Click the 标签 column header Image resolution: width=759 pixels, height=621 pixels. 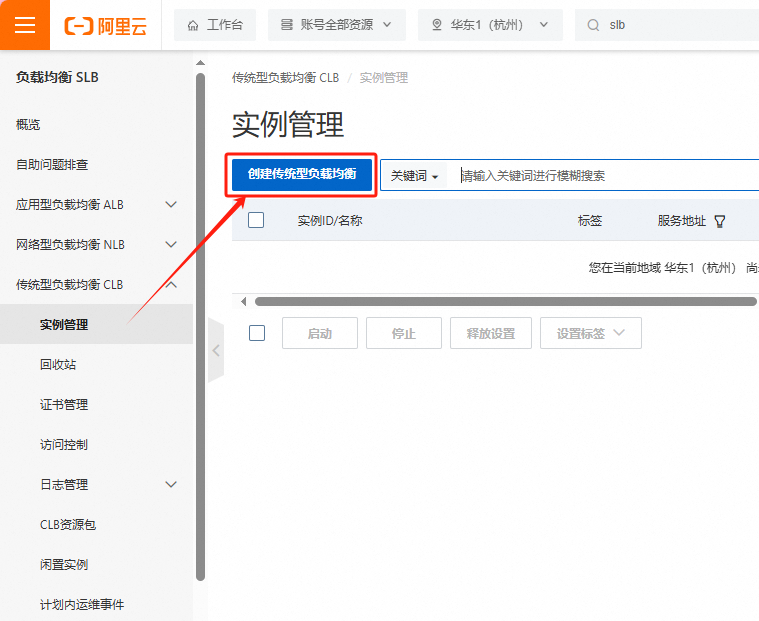tap(590, 221)
